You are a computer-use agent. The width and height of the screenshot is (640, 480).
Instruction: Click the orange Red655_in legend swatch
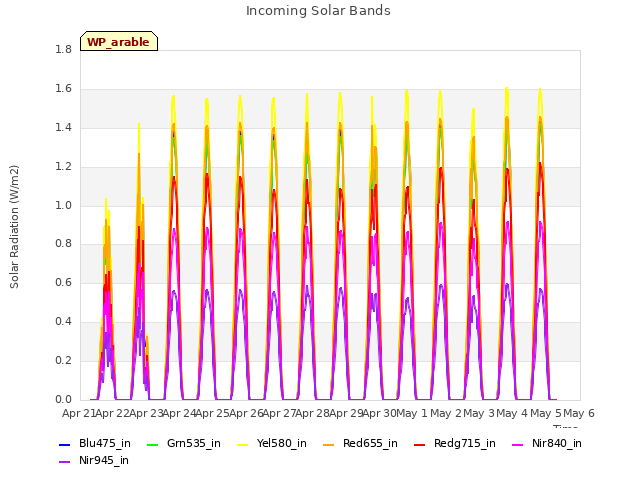tap(329, 444)
